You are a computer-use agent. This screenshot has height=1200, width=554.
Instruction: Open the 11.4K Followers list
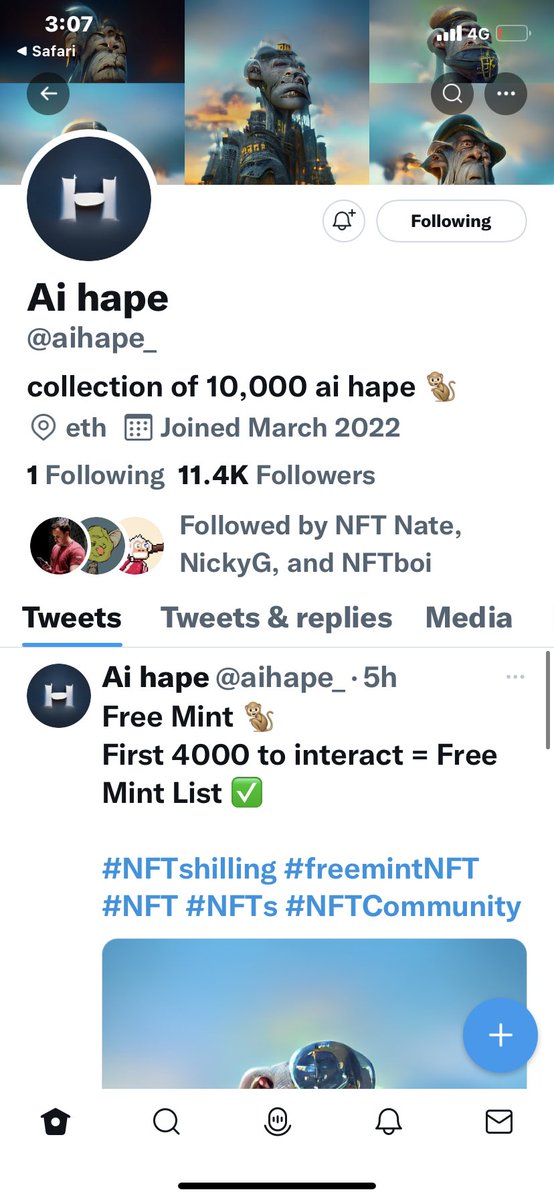(277, 475)
